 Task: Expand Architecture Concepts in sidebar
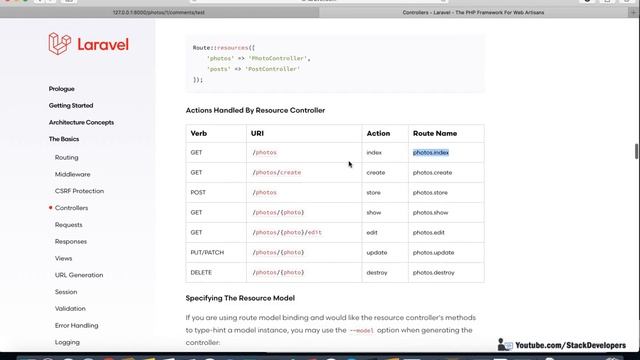click(x=81, y=122)
